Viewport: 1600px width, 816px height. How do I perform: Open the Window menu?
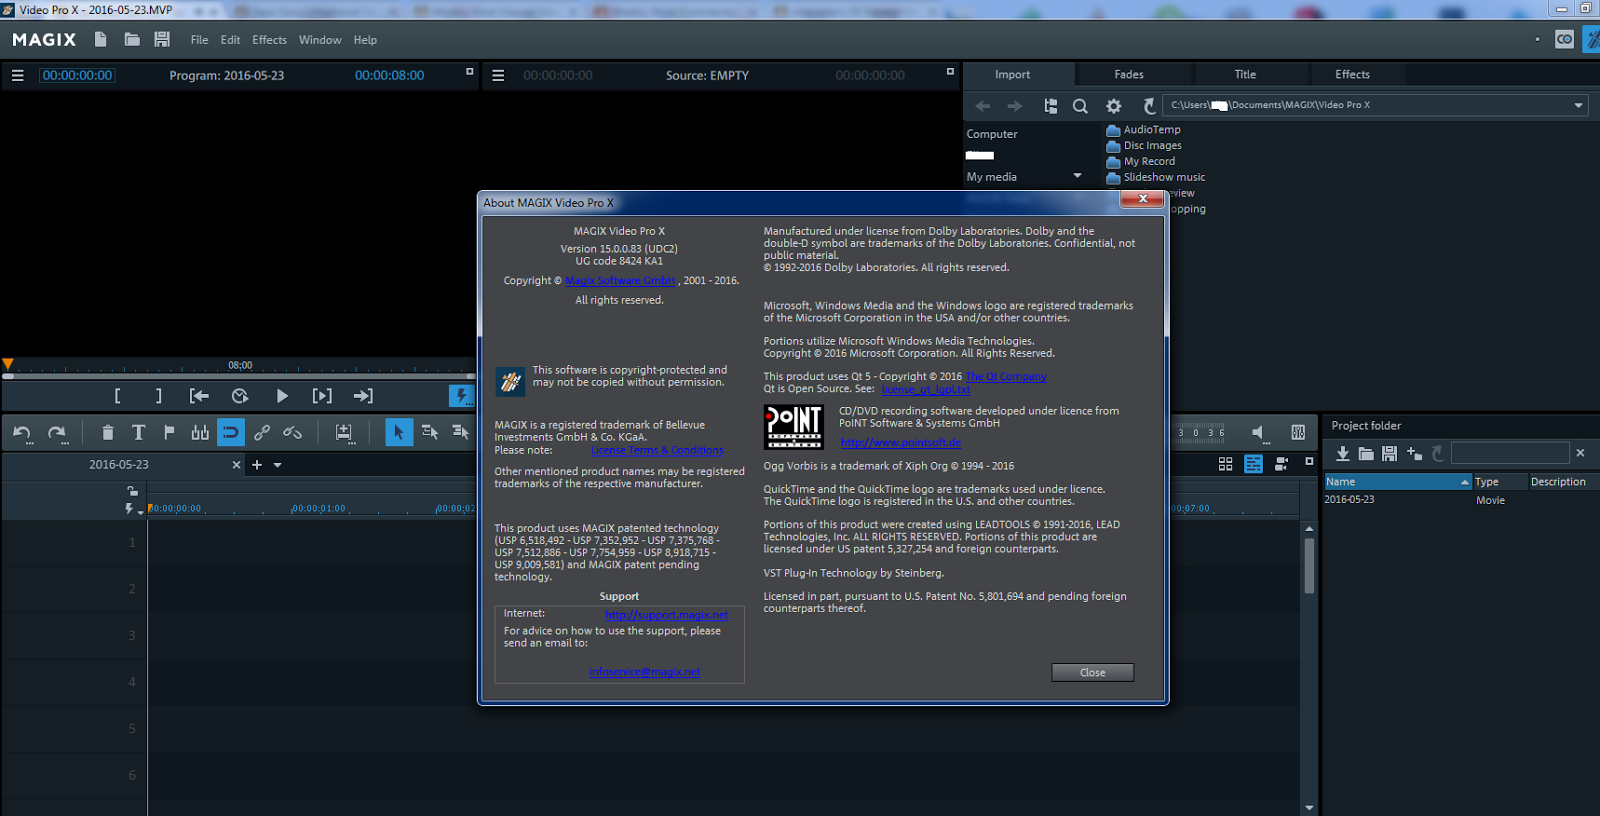click(320, 40)
